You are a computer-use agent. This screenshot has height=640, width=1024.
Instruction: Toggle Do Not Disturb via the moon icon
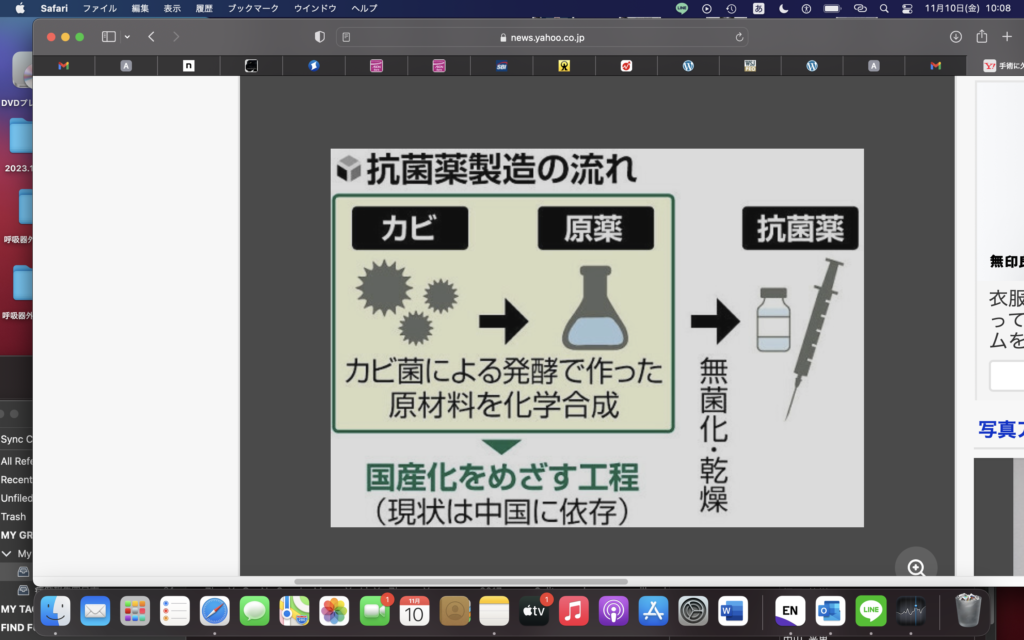[783, 10]
